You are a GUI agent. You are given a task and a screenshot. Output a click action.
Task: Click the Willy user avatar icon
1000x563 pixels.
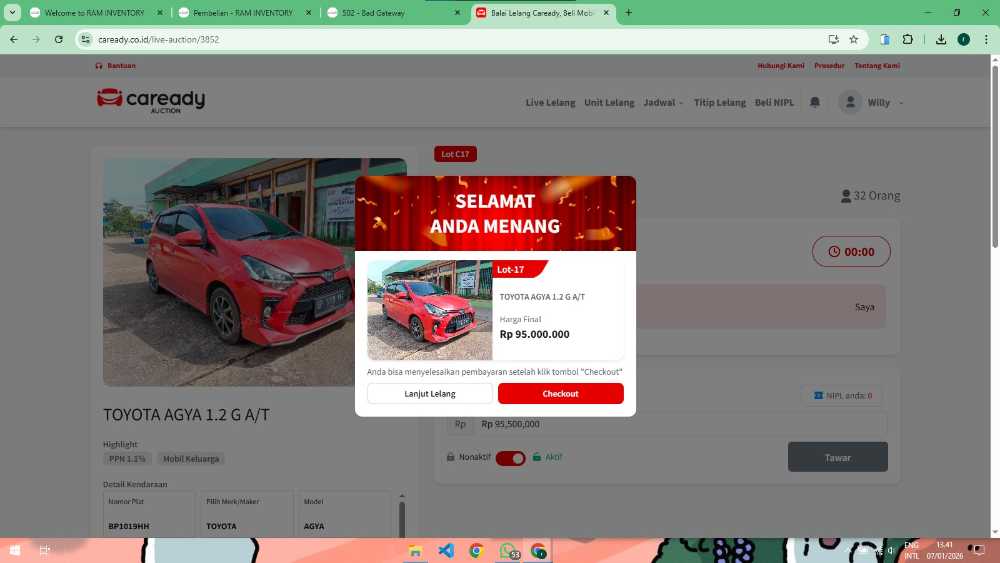[850, 102]
